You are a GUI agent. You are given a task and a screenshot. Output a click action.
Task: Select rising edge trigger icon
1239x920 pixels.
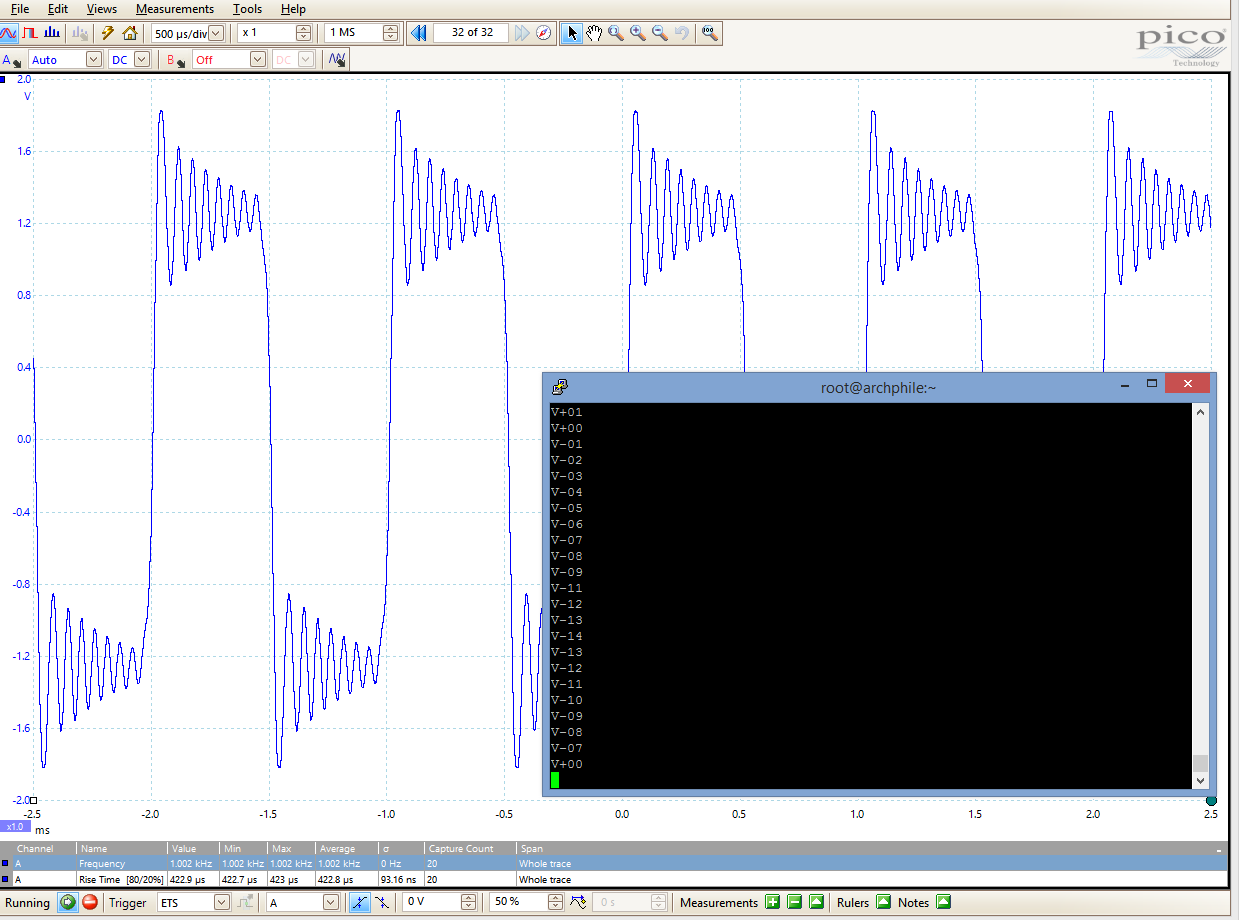pyautogui.click(x=361, y=902)
